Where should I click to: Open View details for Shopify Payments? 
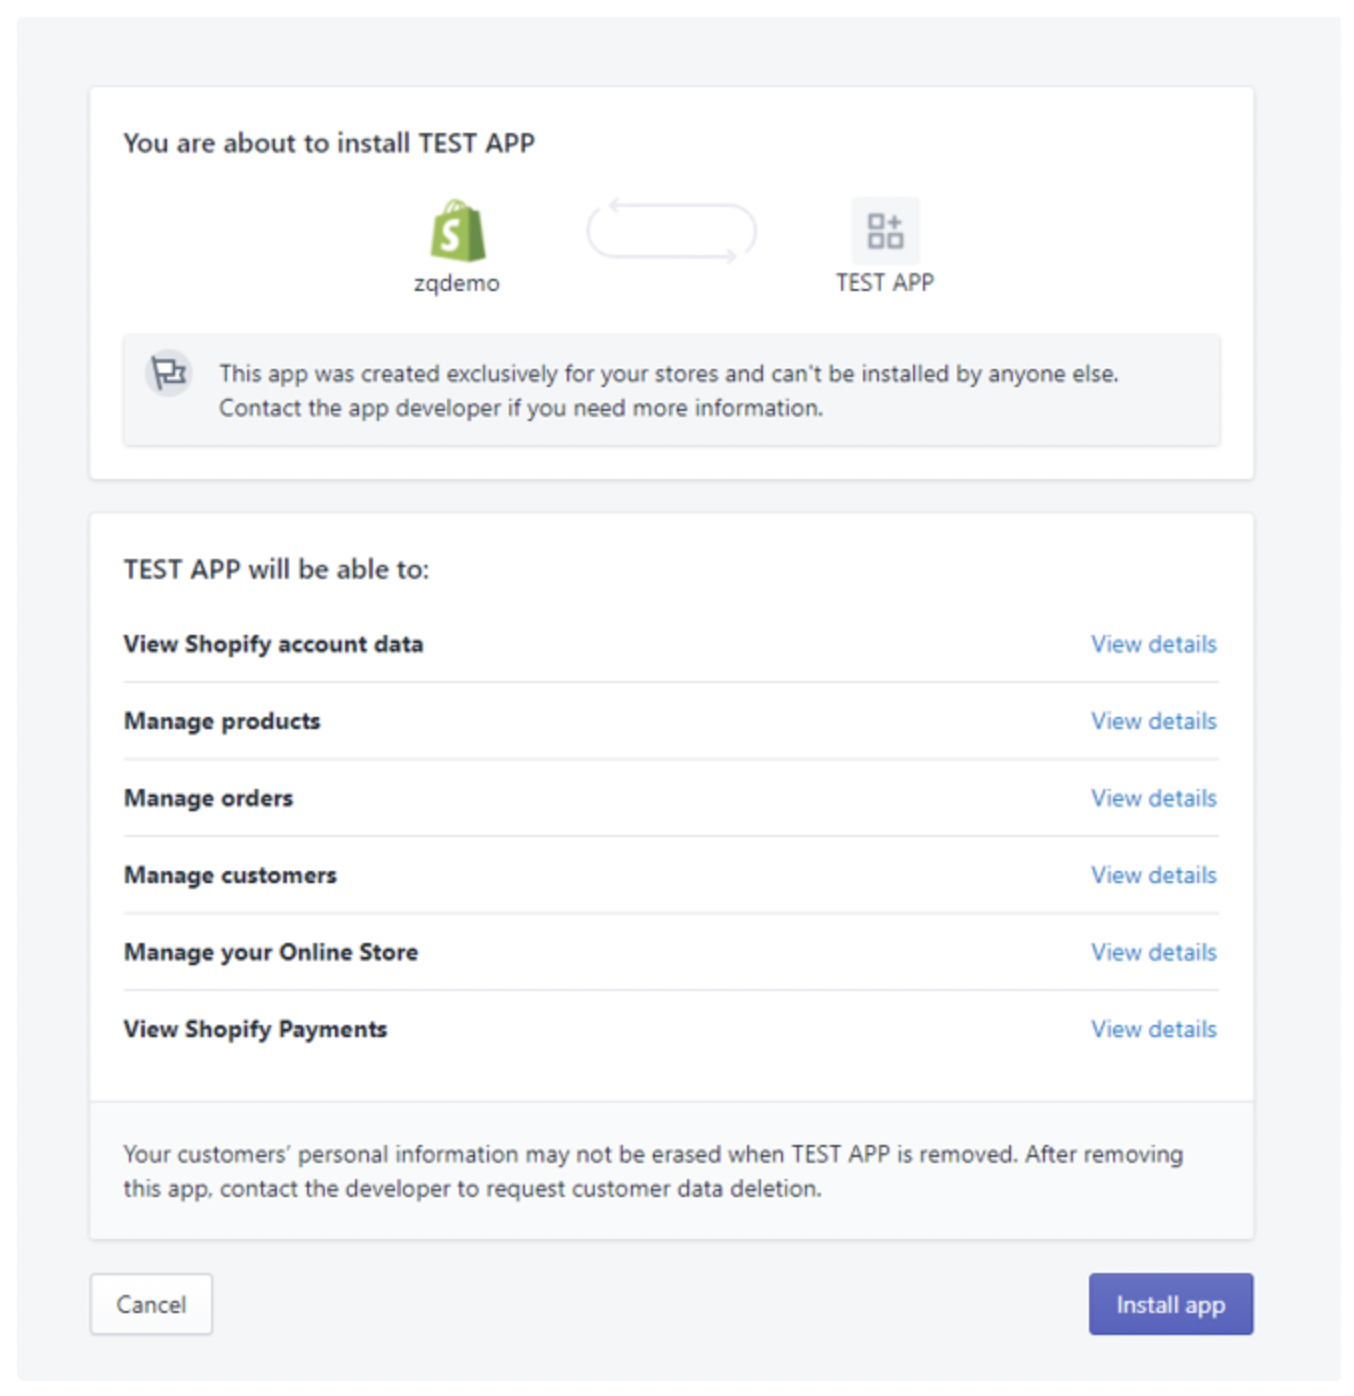click(x=1153, y=1030)
